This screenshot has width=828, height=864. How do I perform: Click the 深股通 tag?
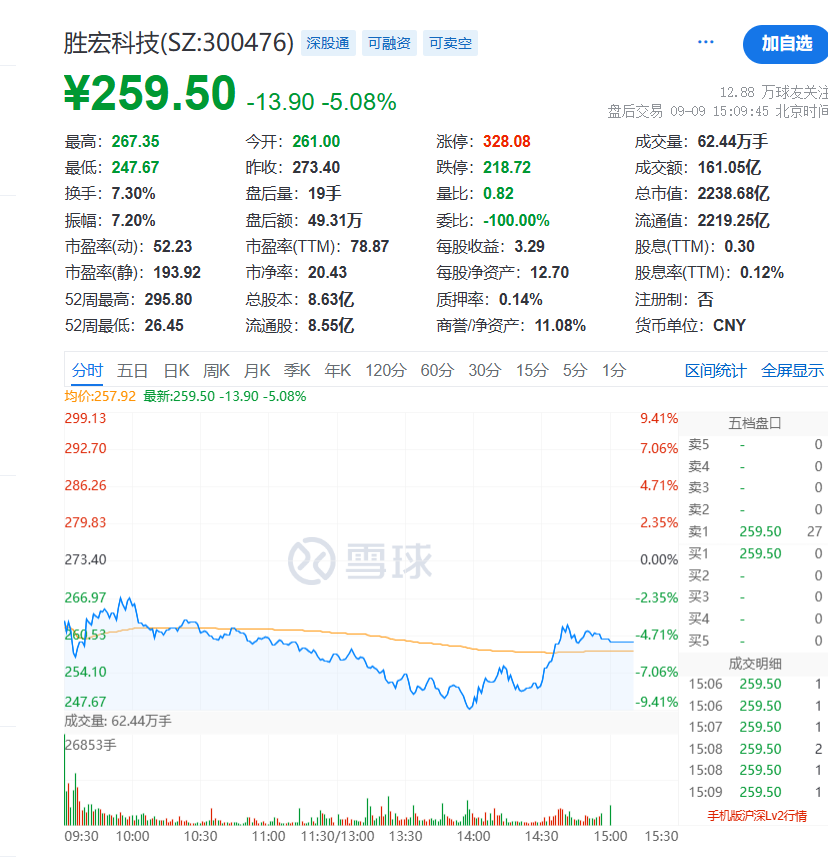[x=328, y=44]
